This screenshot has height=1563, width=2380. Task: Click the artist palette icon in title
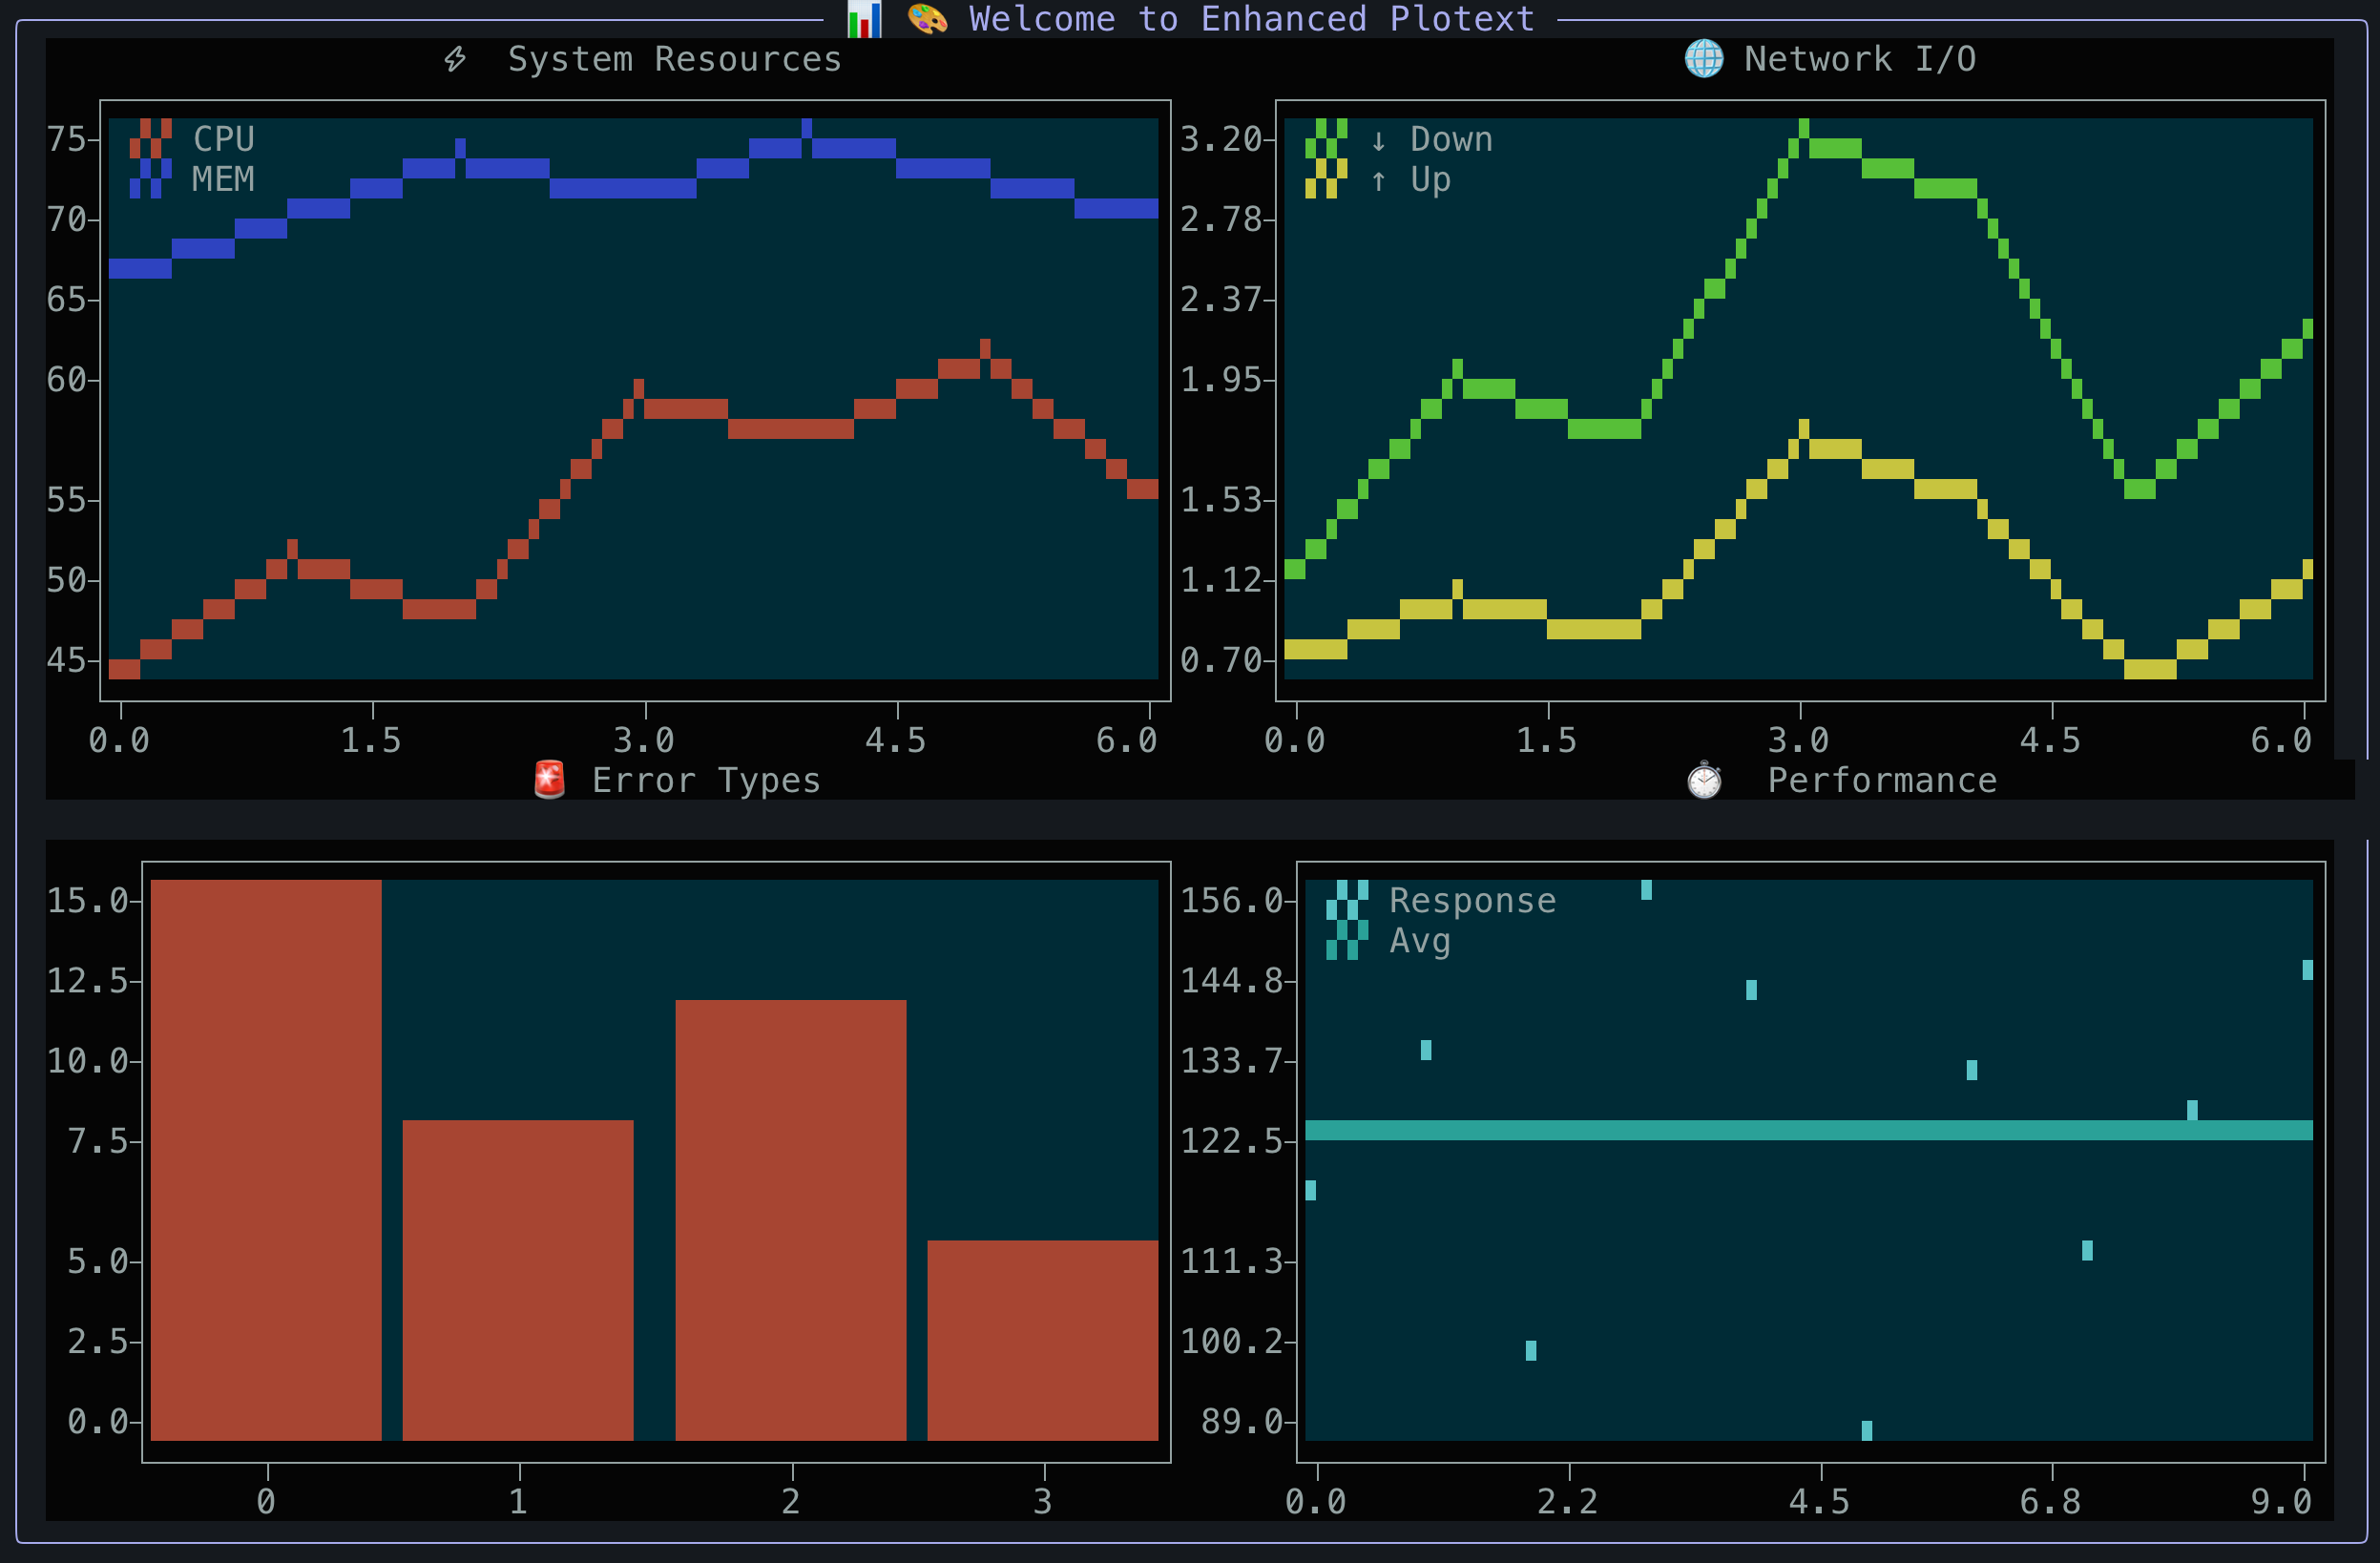point(927,19)
